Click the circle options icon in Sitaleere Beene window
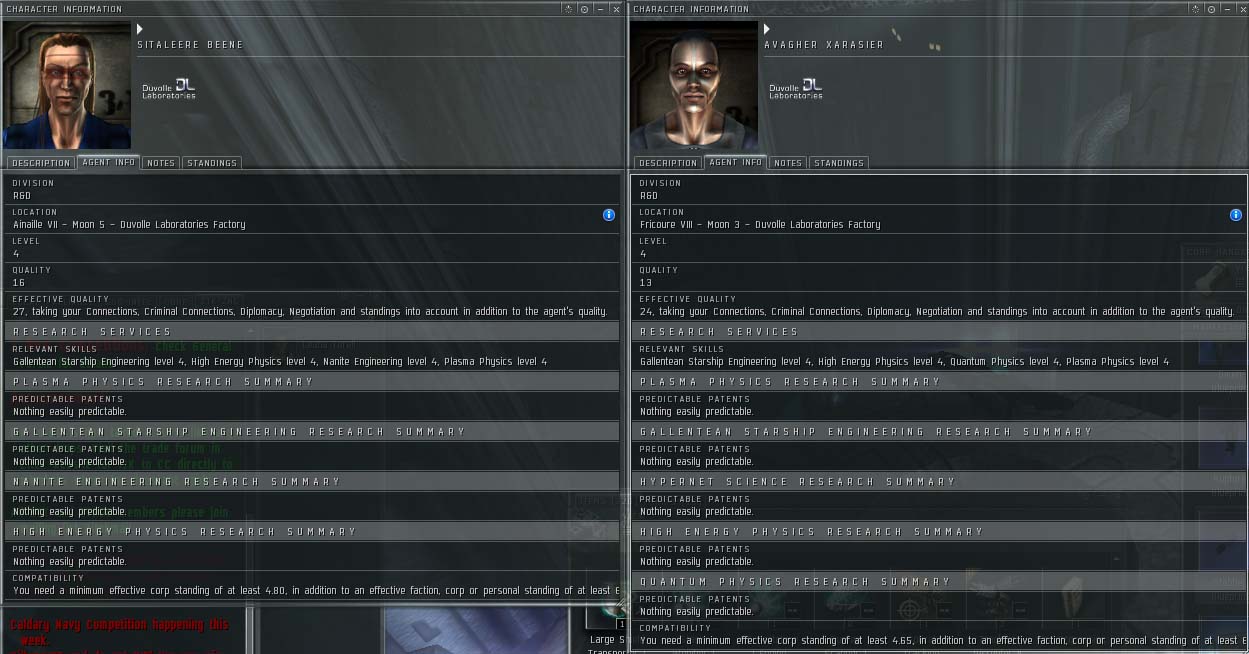This screenshot has height=654, width=1249. pos(584,9)
